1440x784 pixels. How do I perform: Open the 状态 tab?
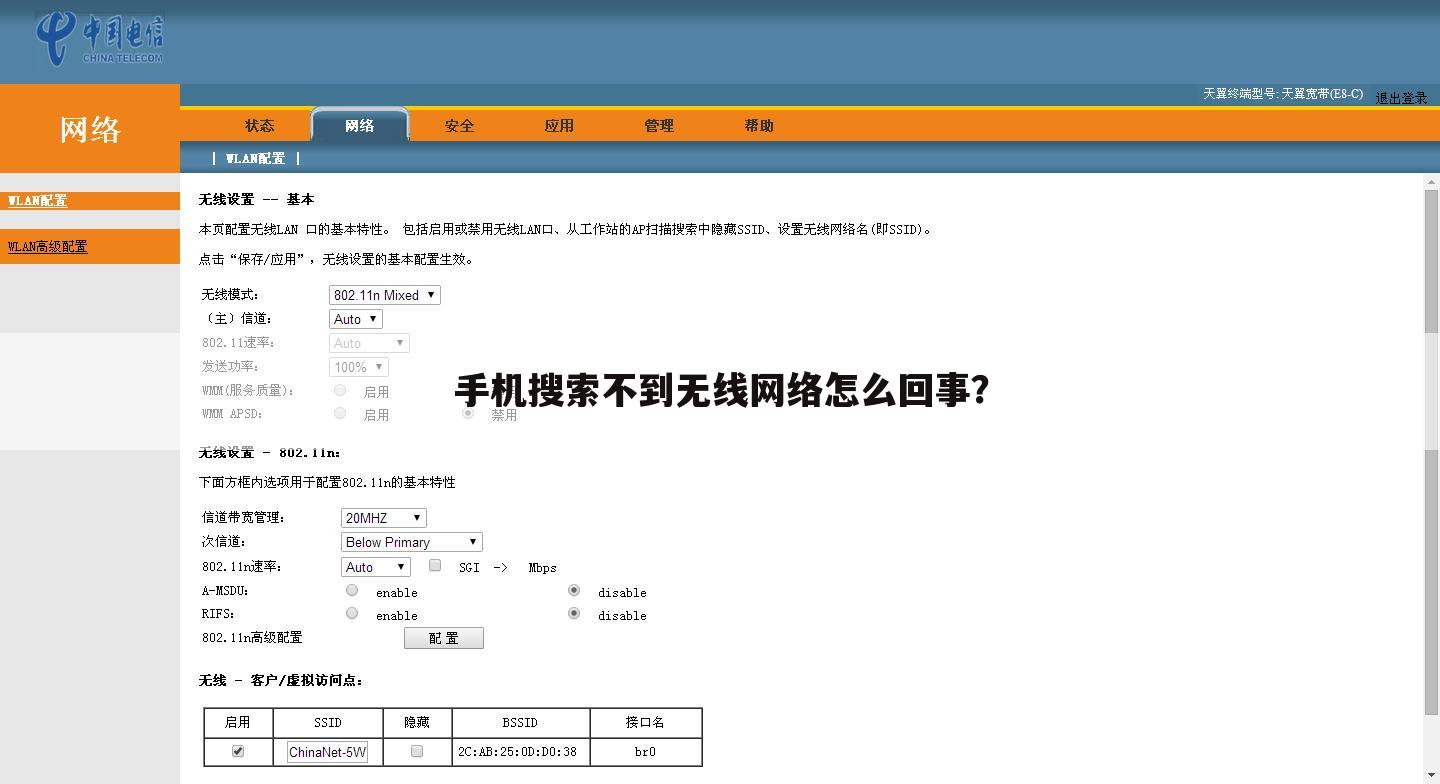point(259,126)
